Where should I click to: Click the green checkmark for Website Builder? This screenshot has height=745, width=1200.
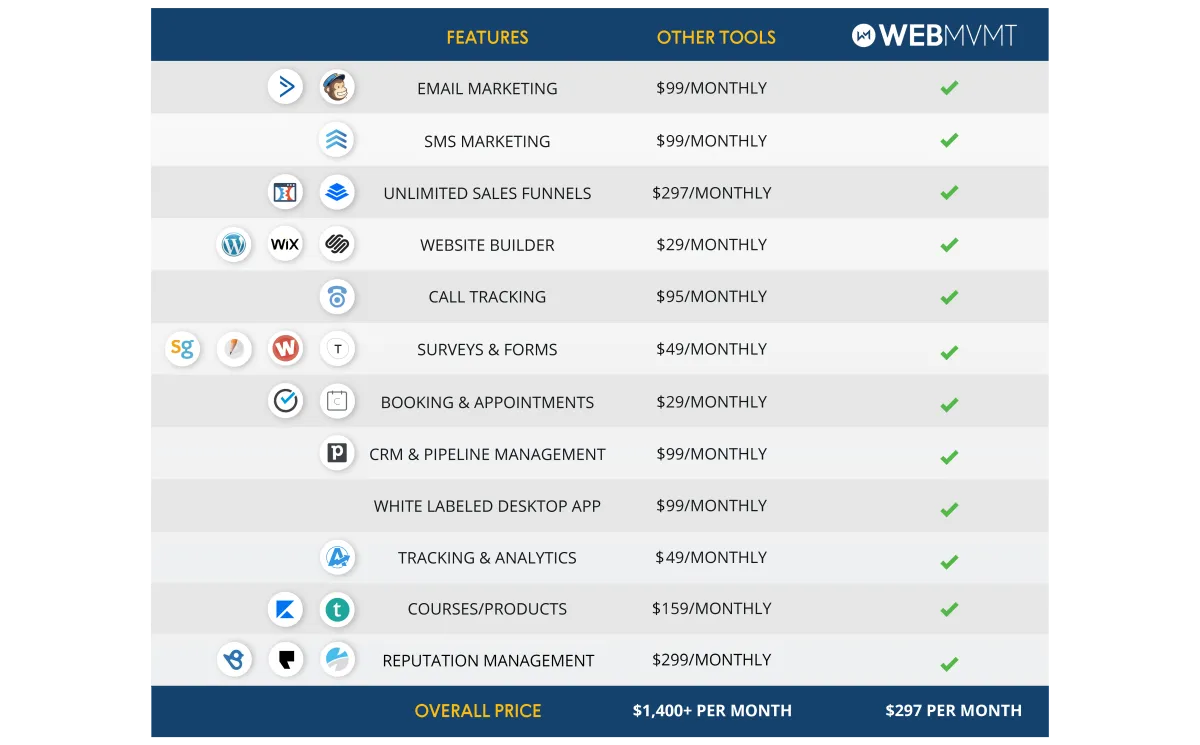(949, 245)
